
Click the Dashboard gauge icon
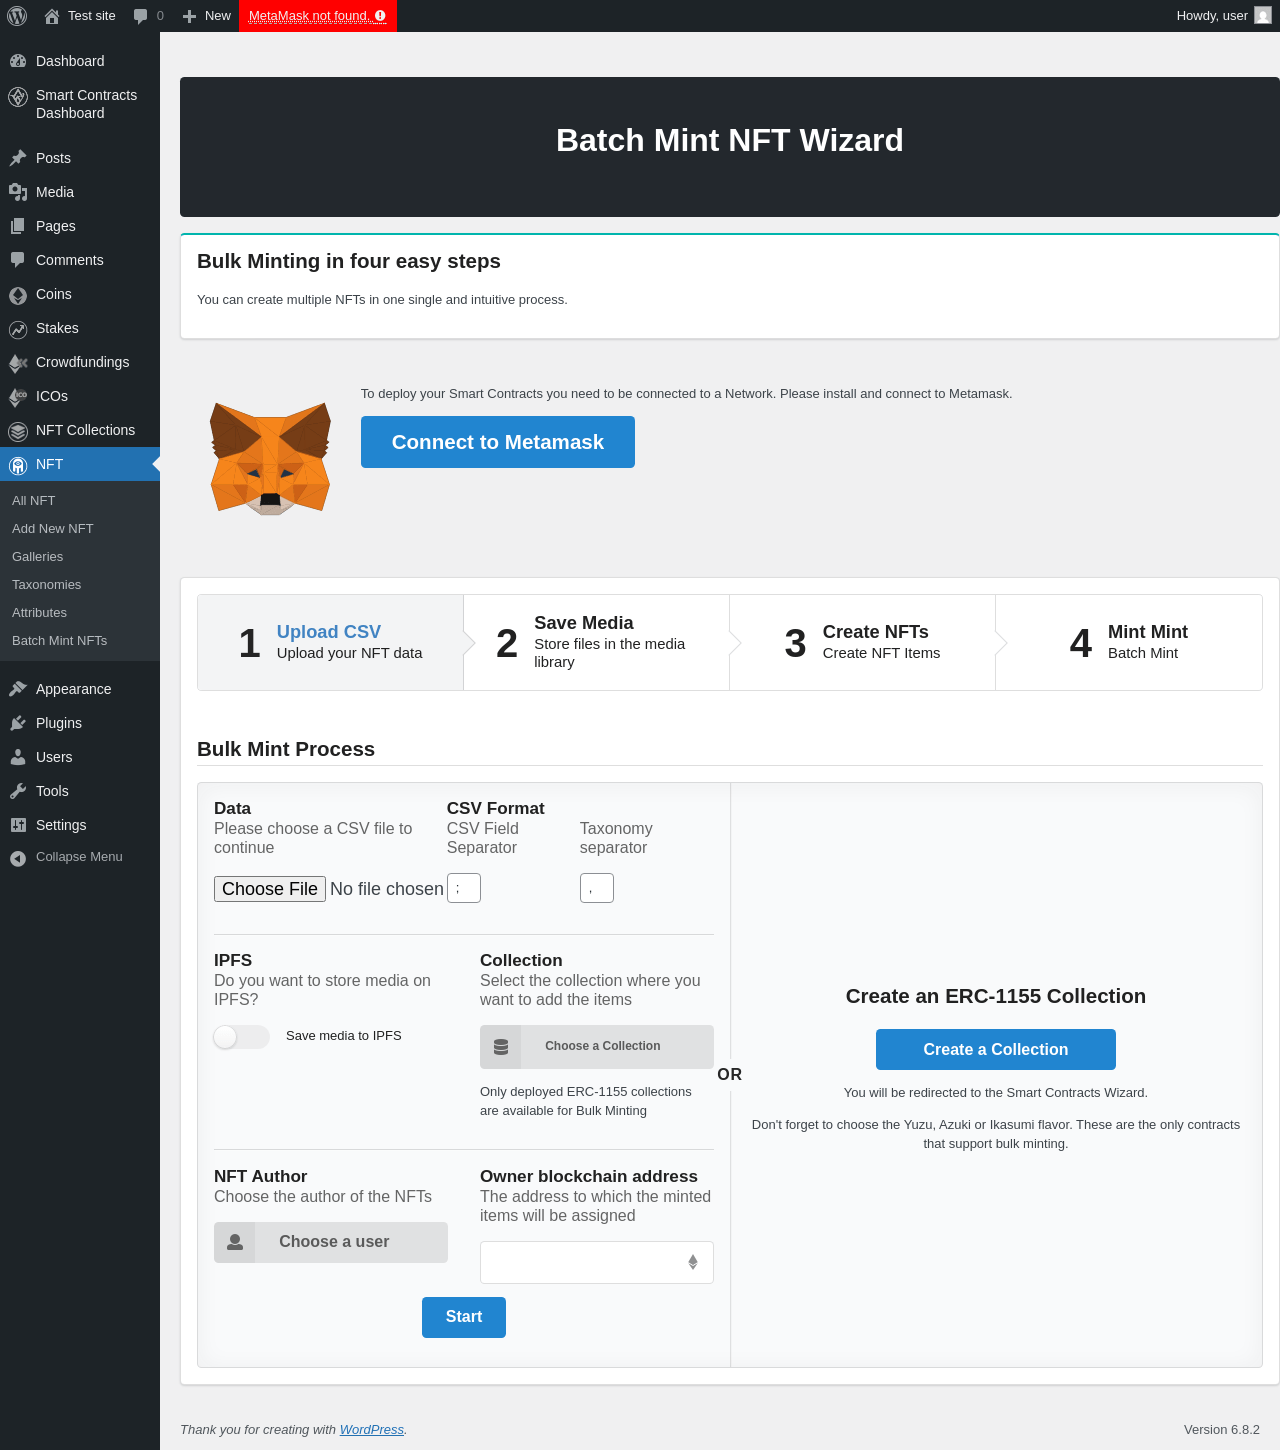(x=18, y=61)
